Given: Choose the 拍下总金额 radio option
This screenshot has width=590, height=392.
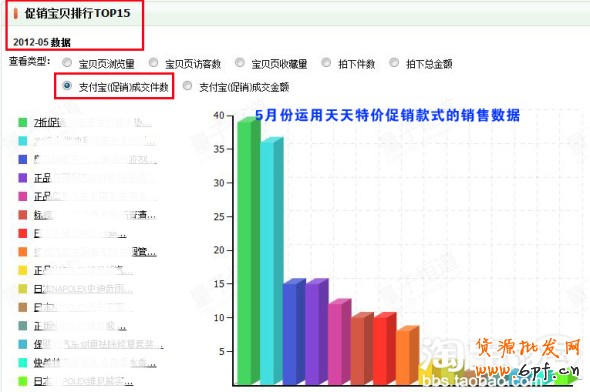Looking at the screenshot, I should click(394, 62).
